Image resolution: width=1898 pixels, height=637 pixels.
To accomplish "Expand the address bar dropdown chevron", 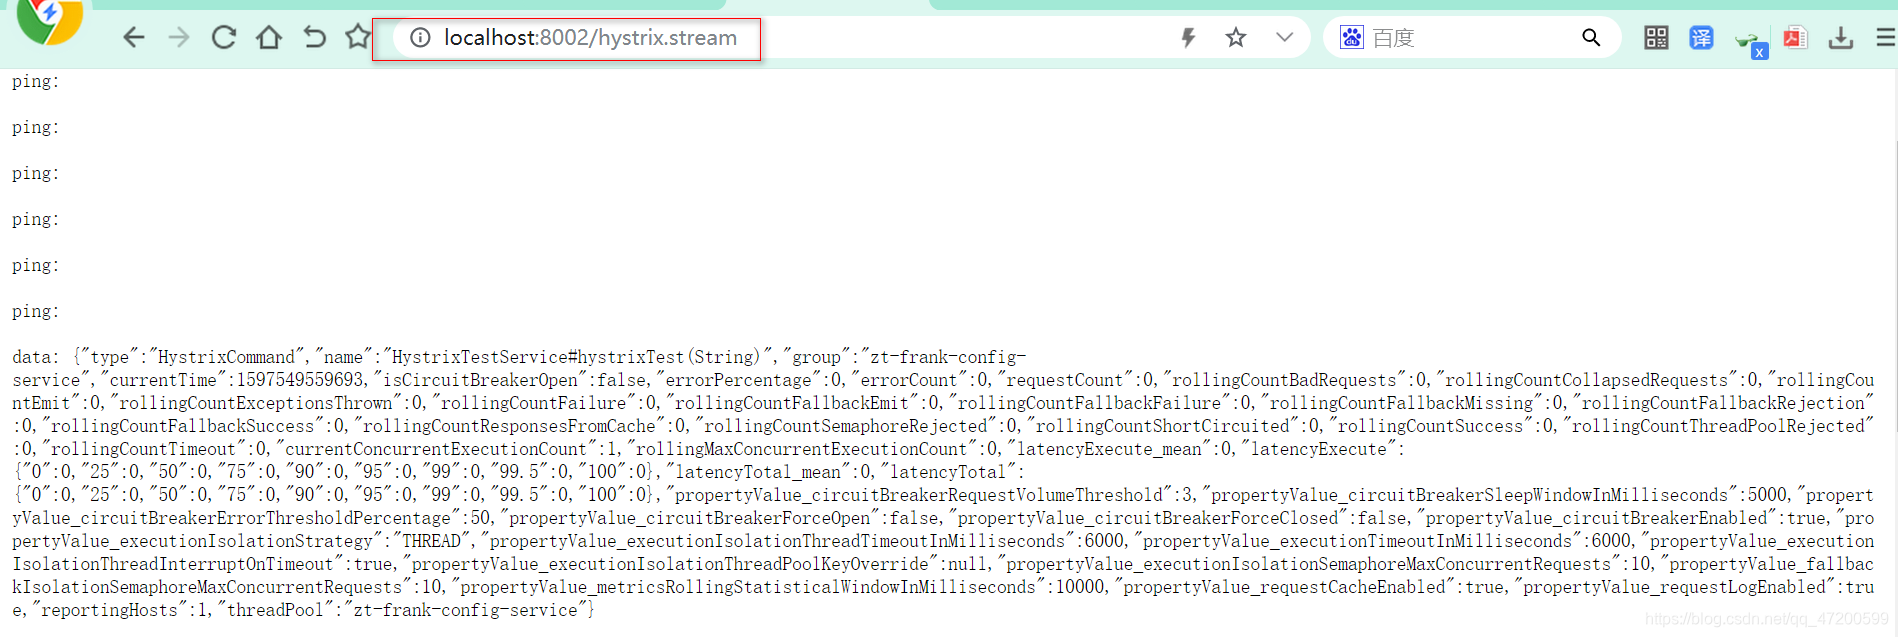I will [x=1285, y=38].
